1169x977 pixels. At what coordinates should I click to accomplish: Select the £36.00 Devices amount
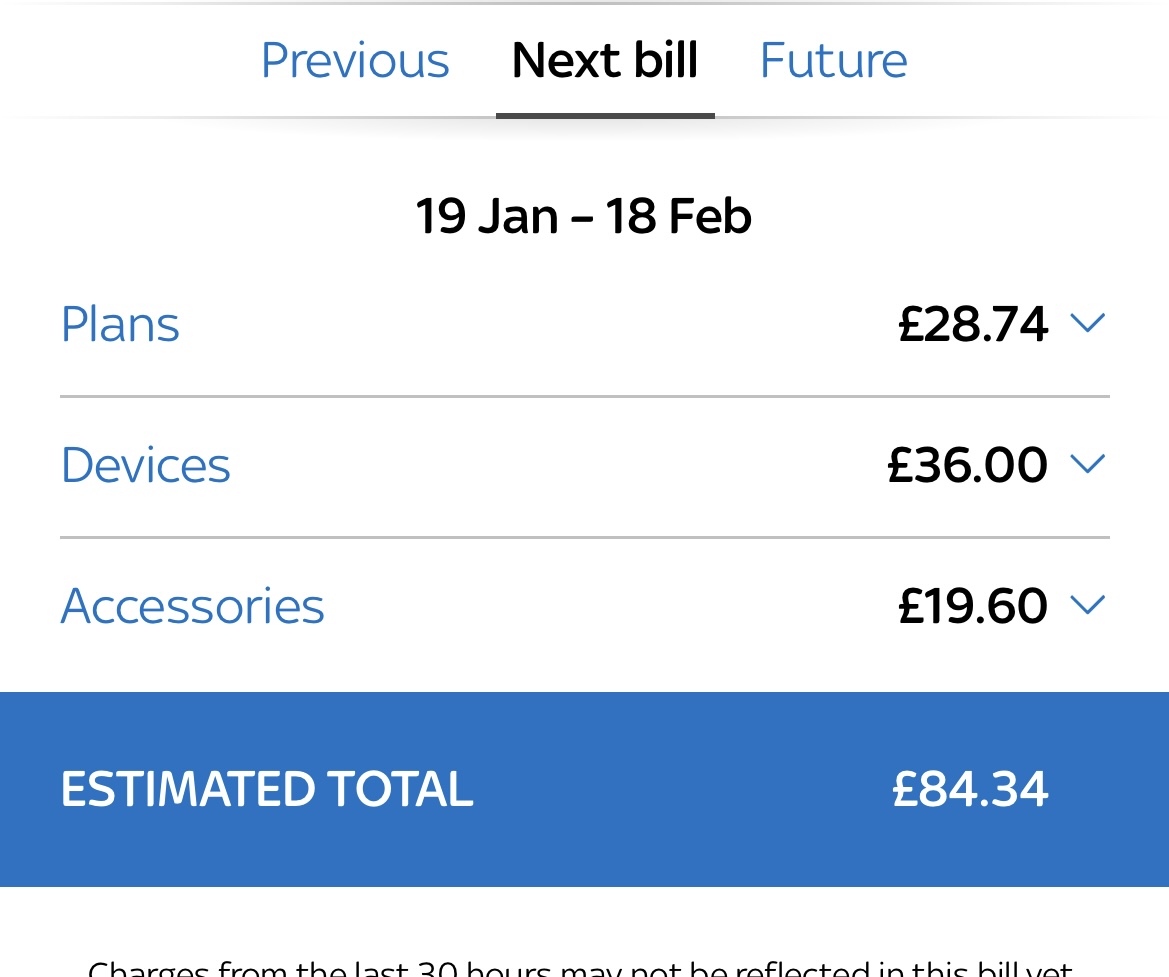[x=967, y=464]
